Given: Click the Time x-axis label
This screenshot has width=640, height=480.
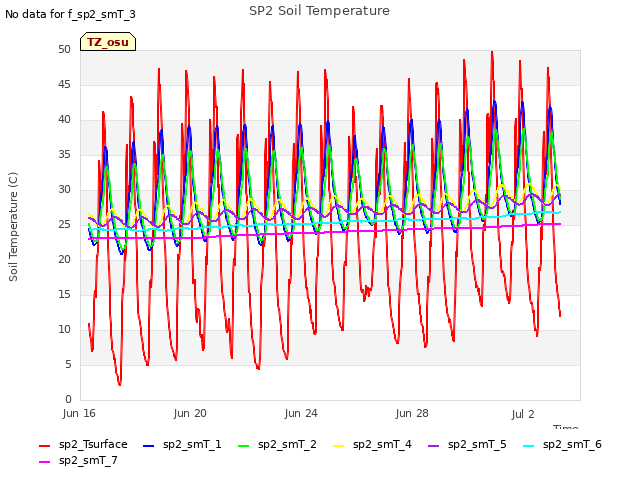Looking at the screenshot, I should pos(566,427).
